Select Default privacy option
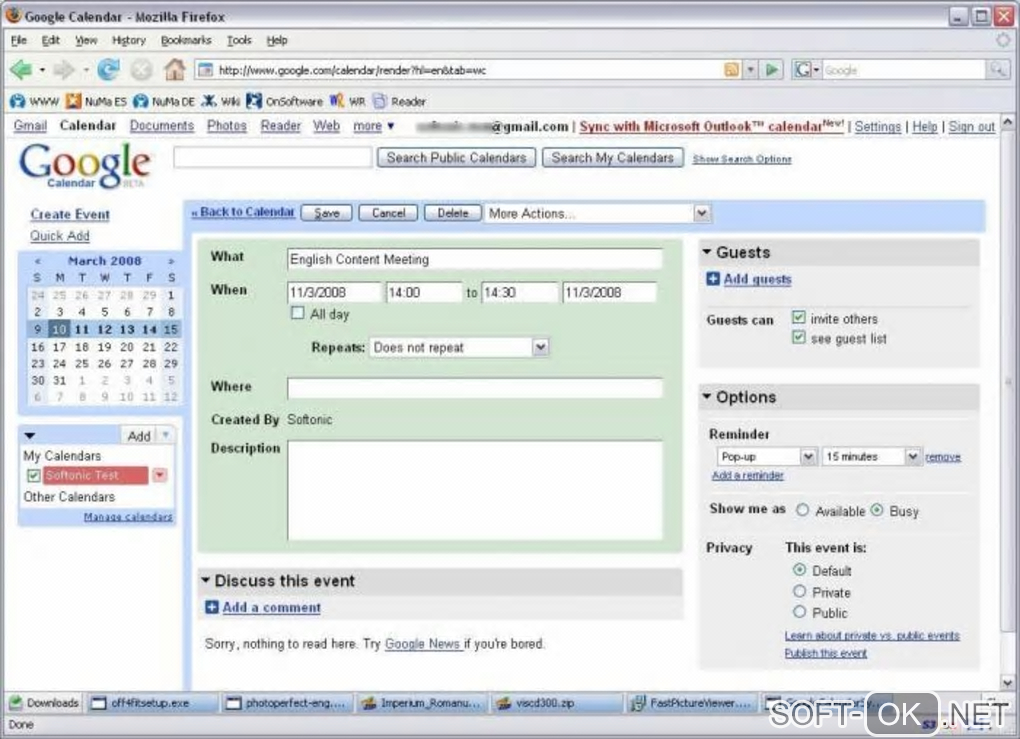Image resolution: width=1020 pixels, height=739 pixels. tap(799, 570)
